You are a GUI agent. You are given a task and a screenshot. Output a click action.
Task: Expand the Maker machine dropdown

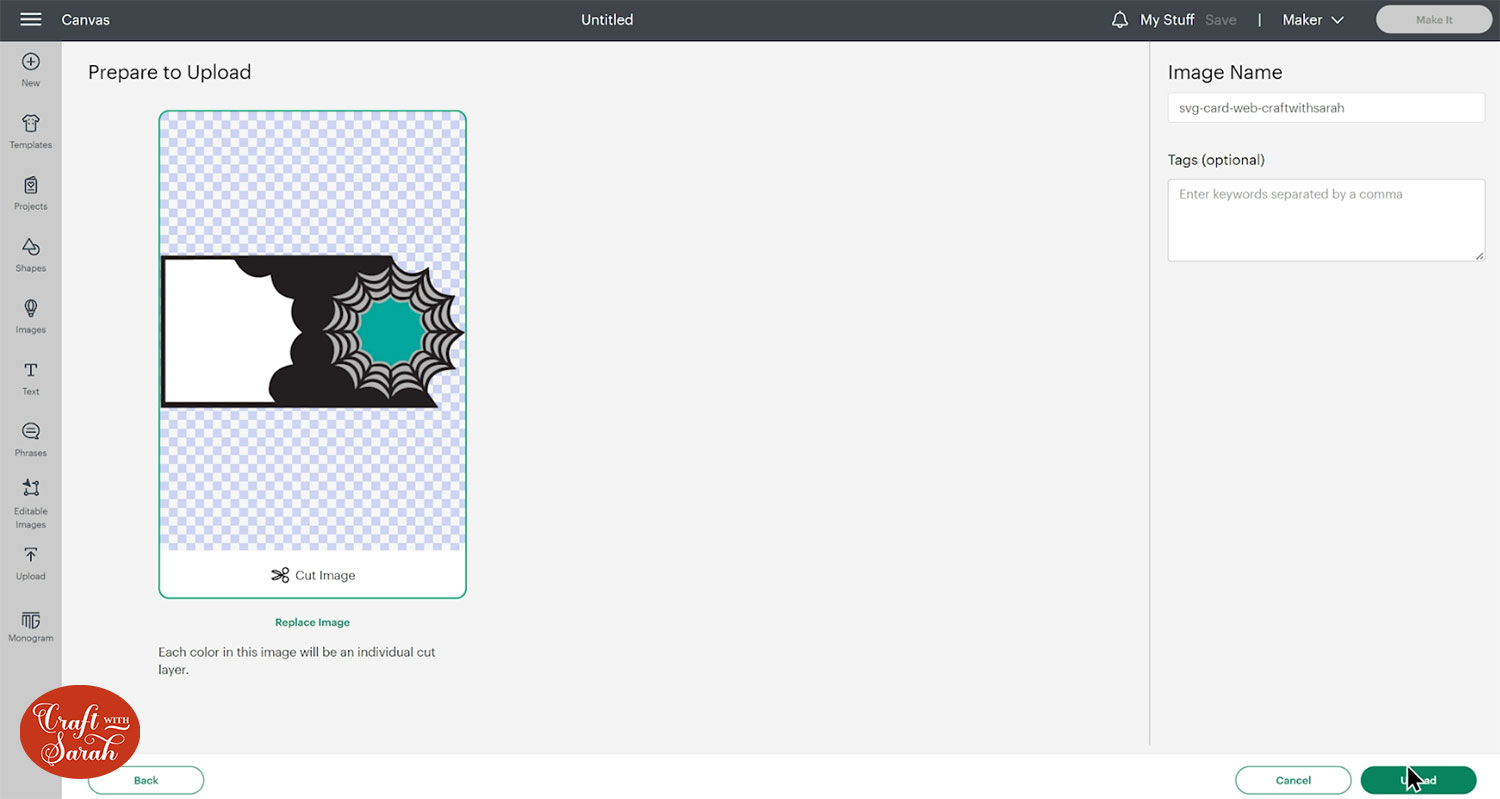[x=1313, y=20]
